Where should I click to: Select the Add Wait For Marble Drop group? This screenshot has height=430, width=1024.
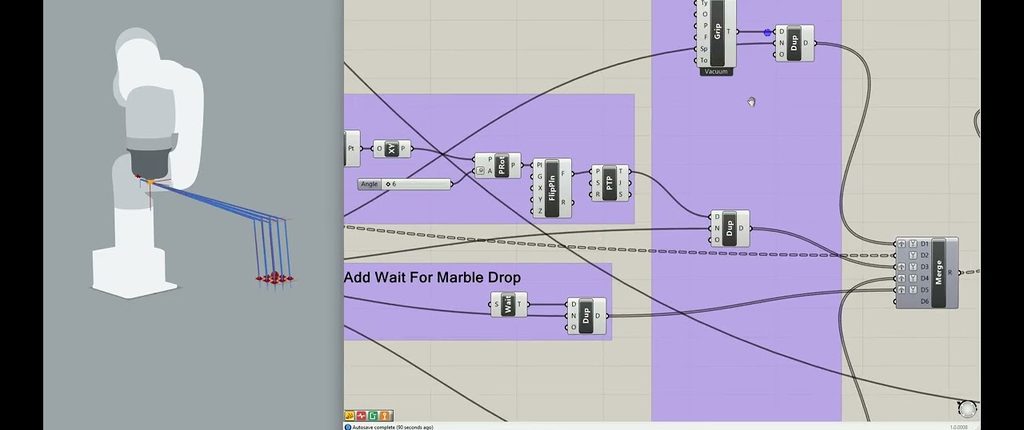[477, 301]
